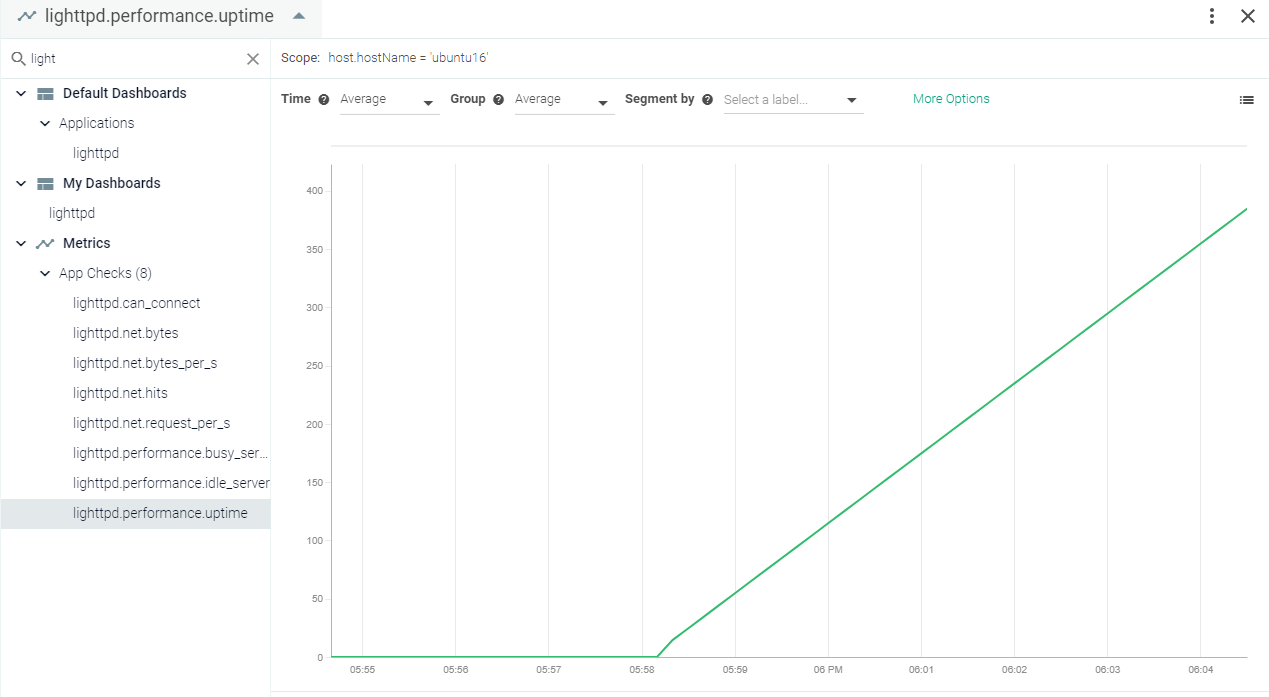Viewport: 1269px width, 697px height.
Task: Click the metric title line-chart icon
Action: coord(27,16)
